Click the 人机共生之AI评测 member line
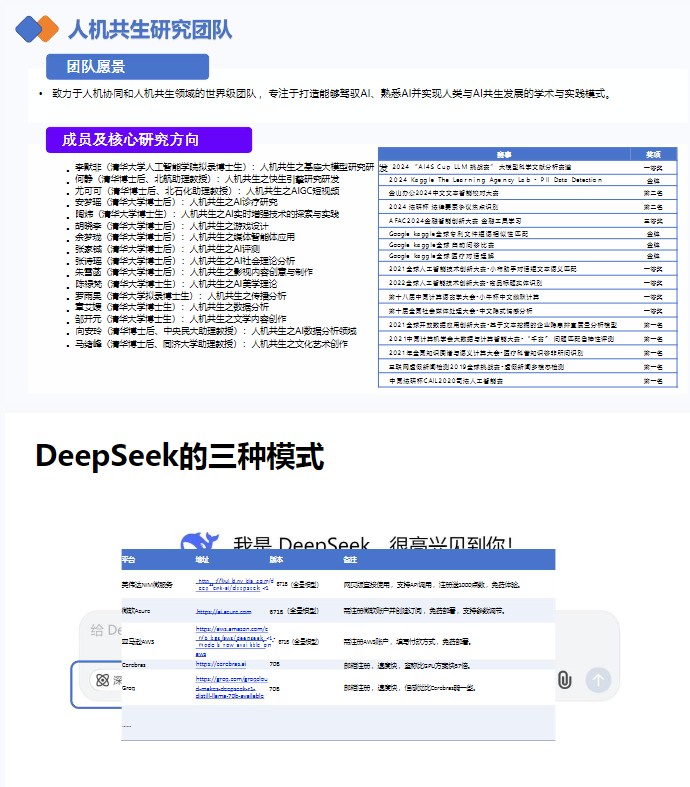This screenshot has height=787, width=690. point(167,249)
